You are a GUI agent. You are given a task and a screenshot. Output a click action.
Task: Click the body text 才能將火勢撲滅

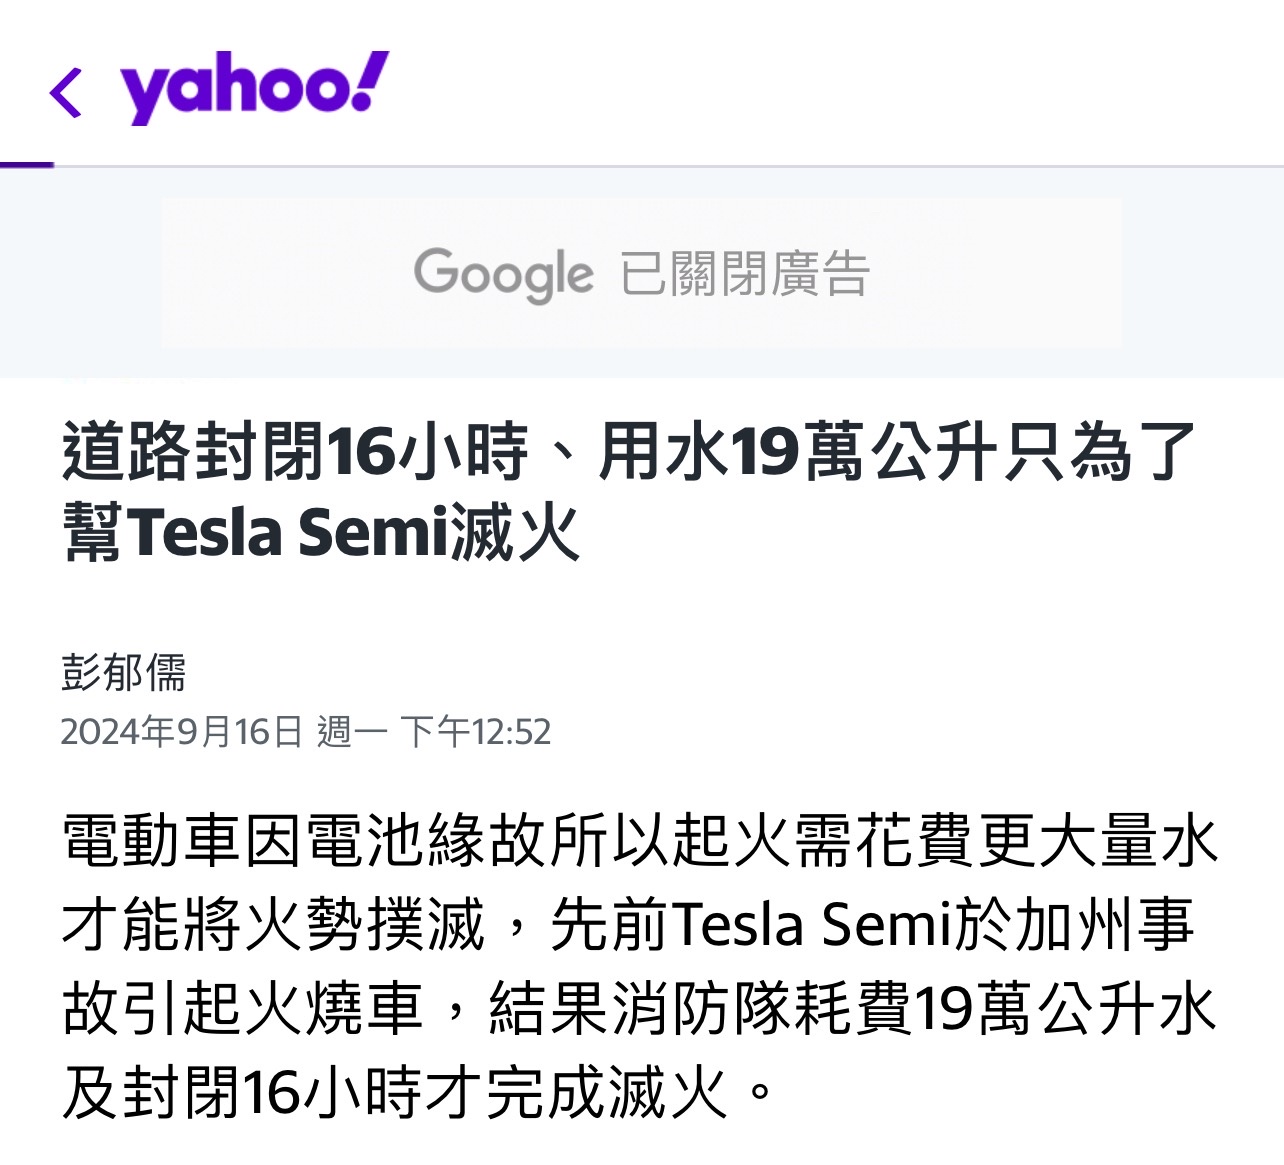pos(274,924)
